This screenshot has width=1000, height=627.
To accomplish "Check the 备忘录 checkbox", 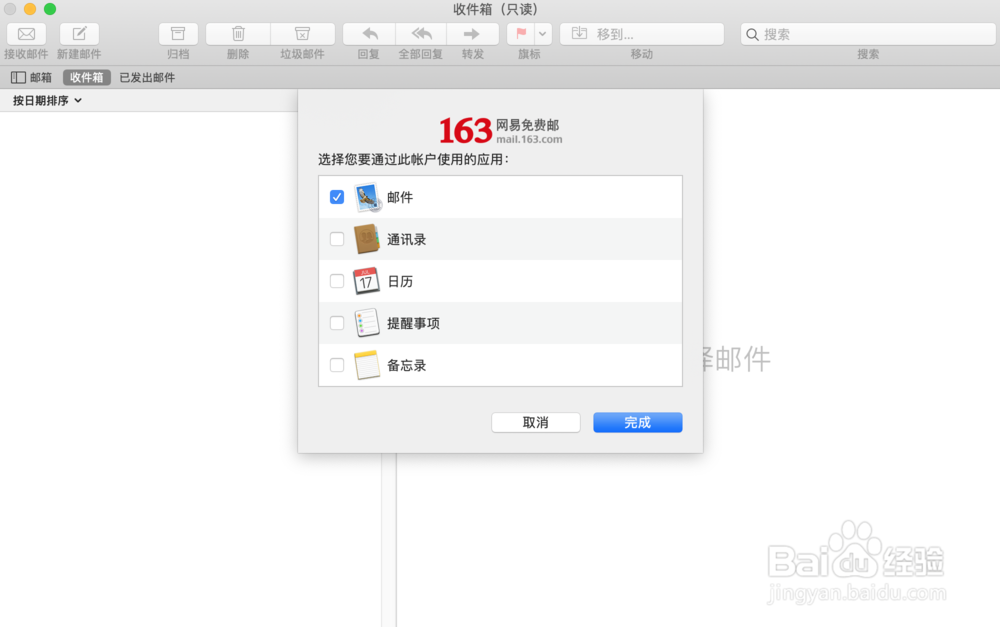I will (x=337, y=365).
